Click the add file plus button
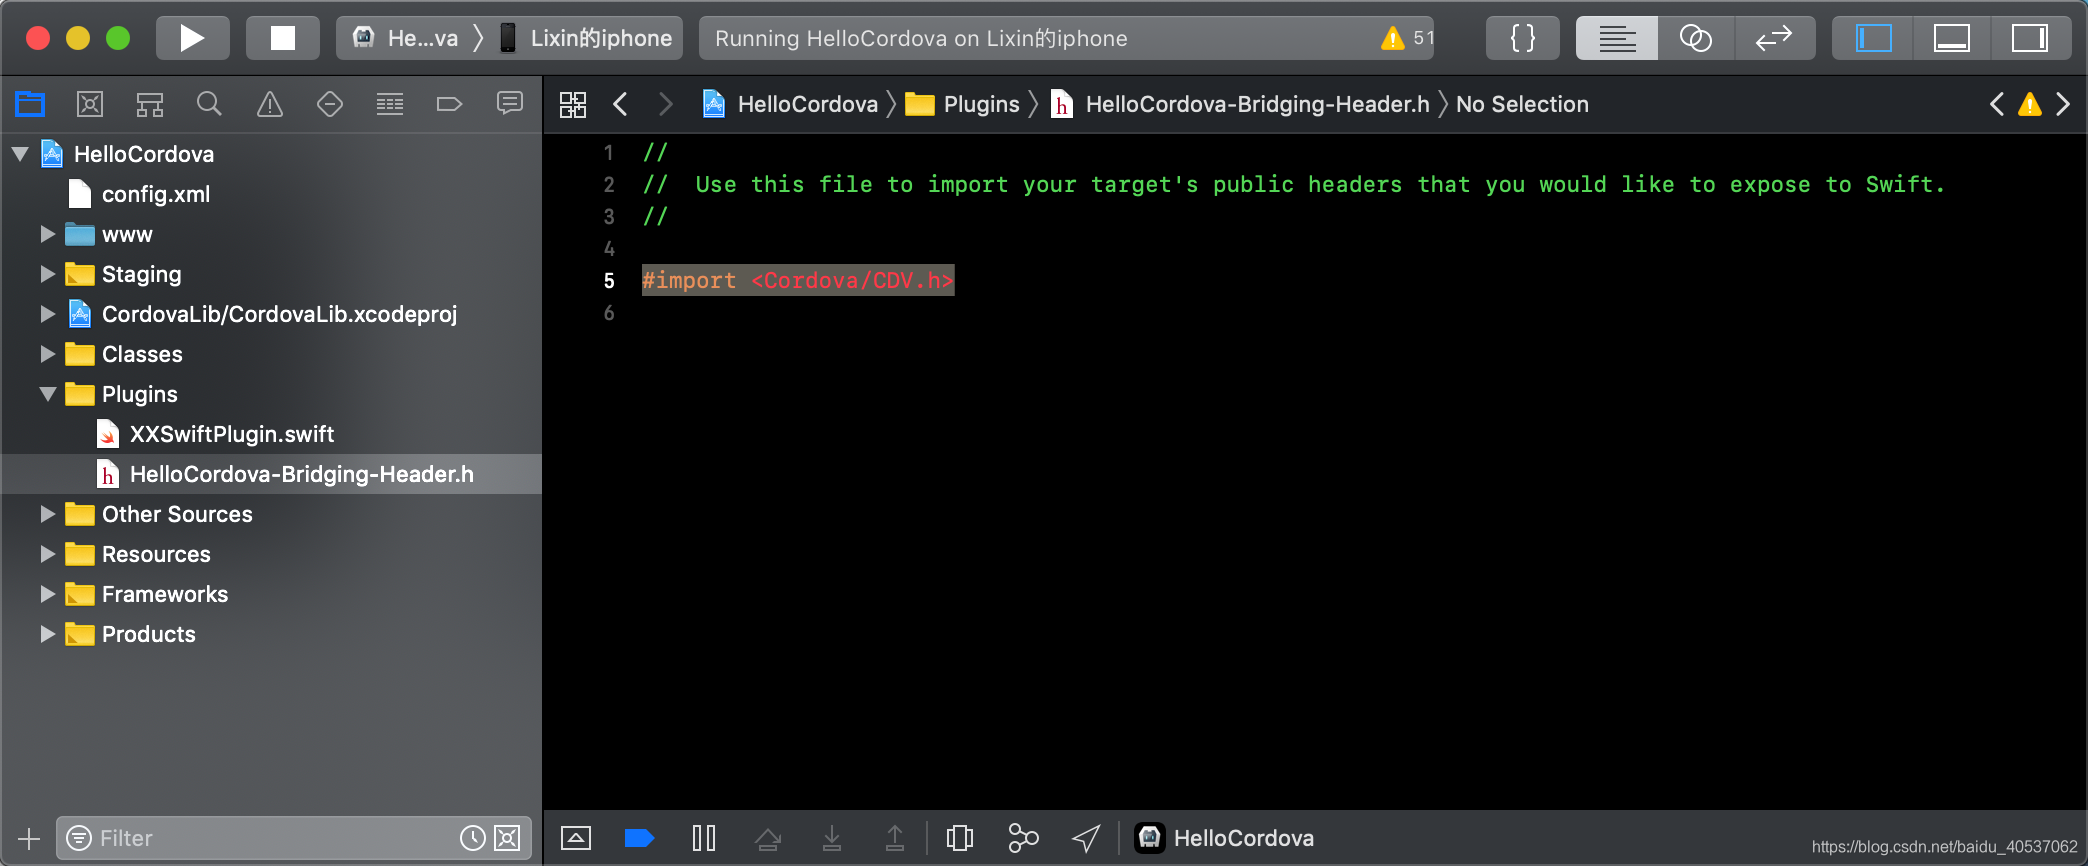Image resolution: width=2088 pixels, height=866 pixels. point(29,838)
